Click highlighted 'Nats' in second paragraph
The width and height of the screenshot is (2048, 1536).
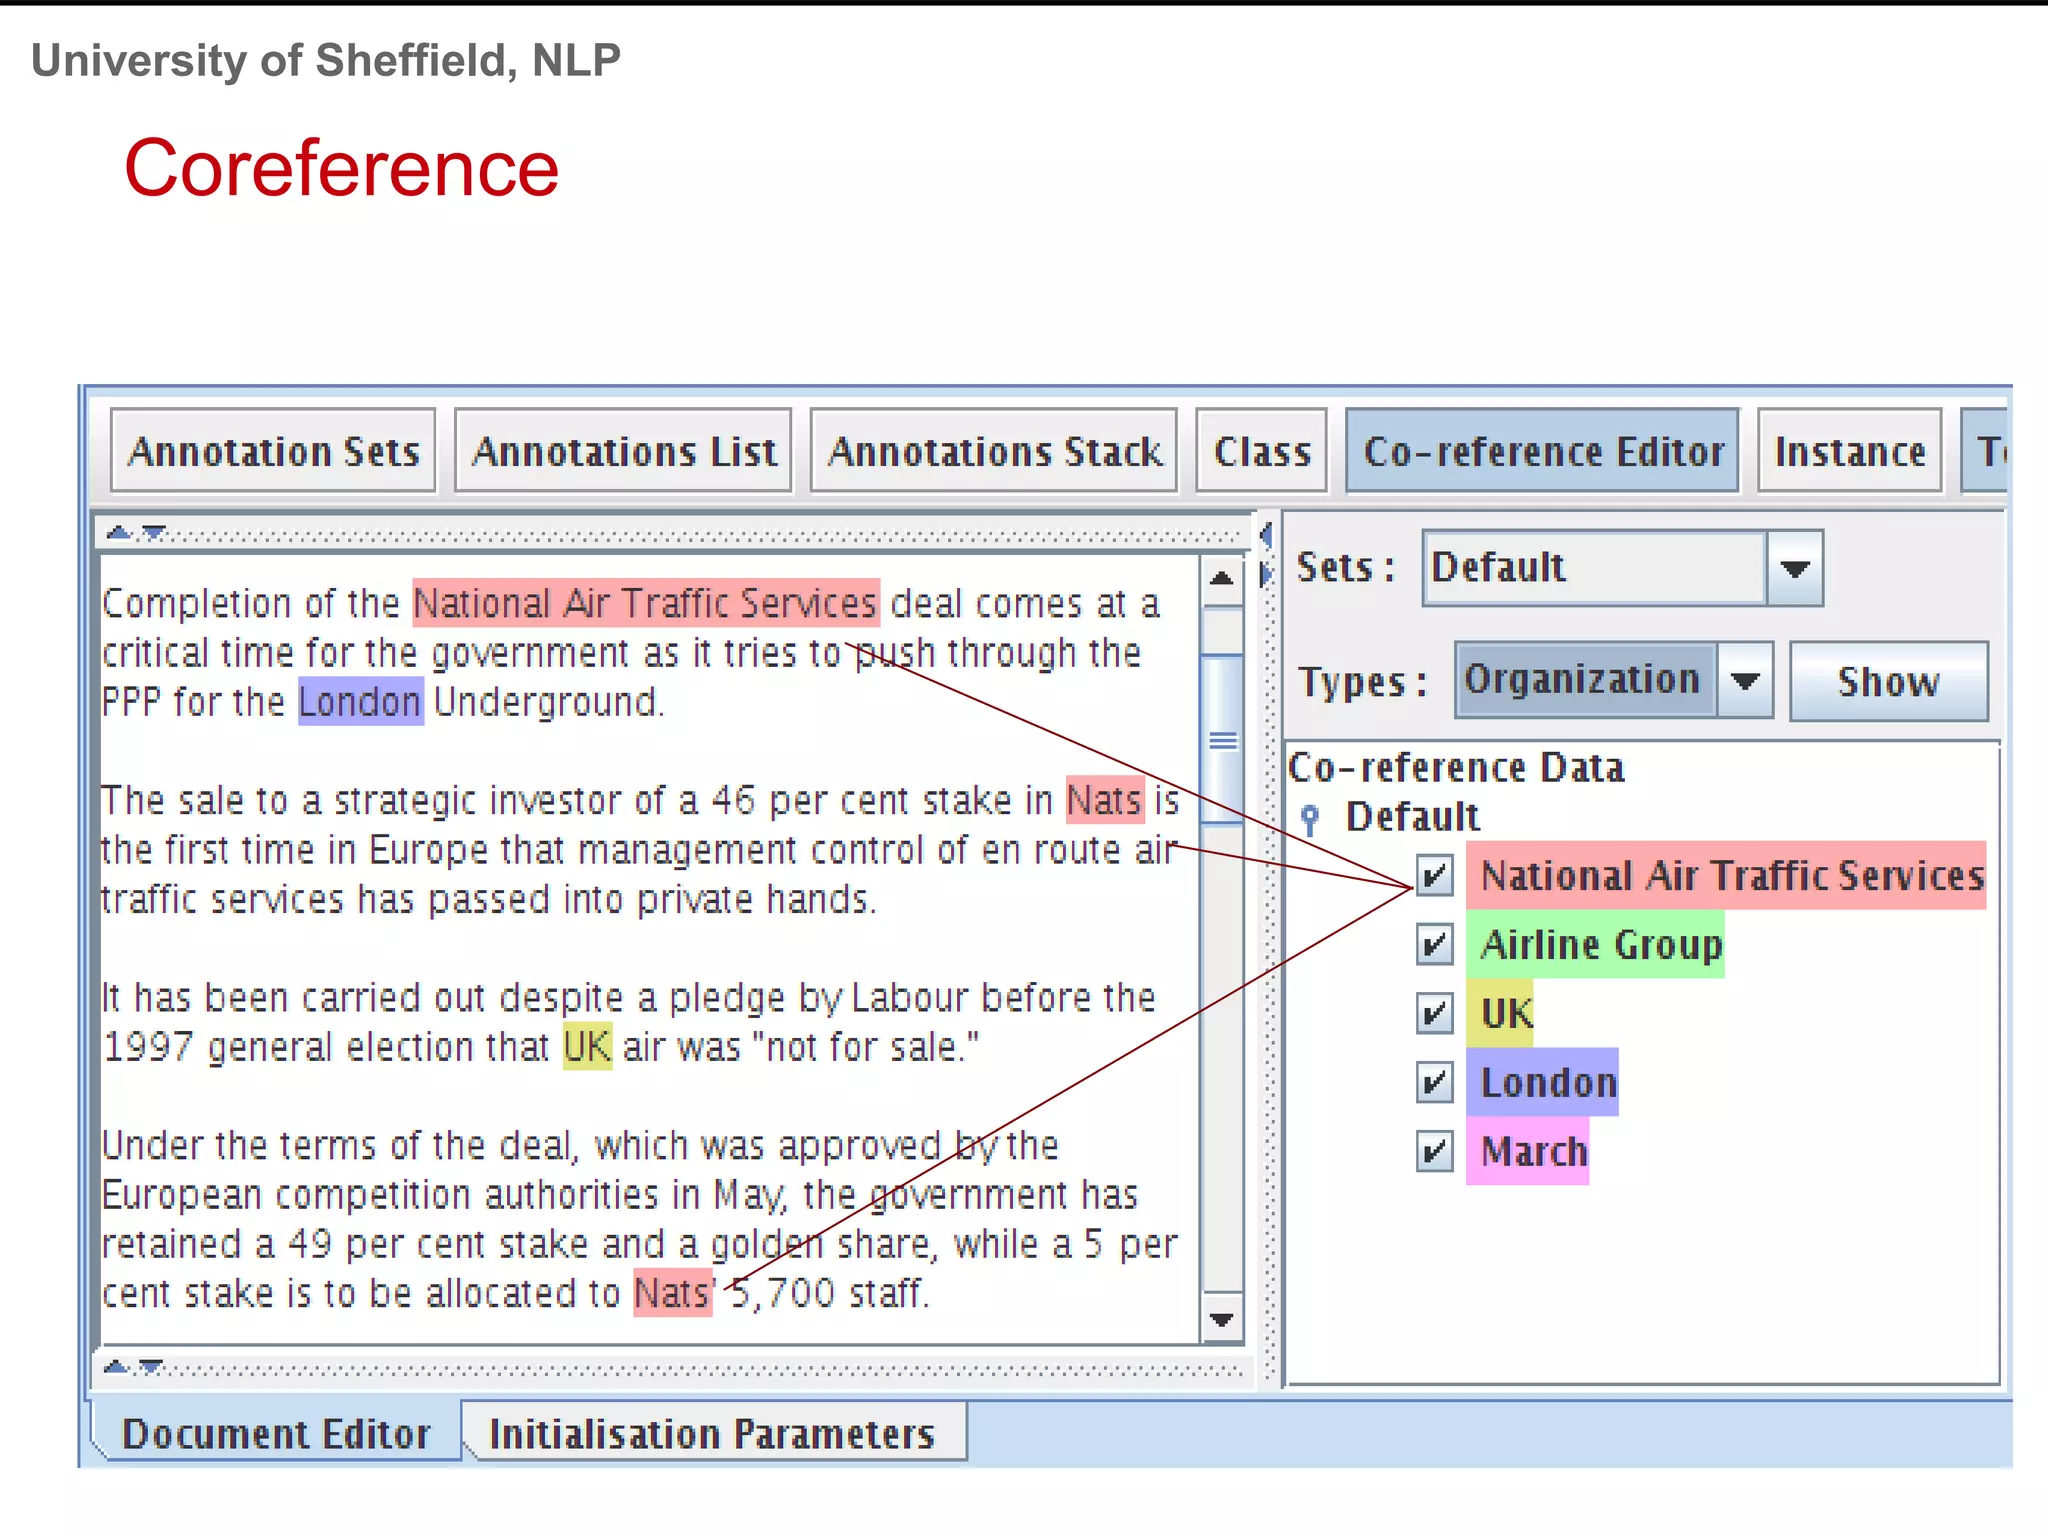pos(1105,800)
